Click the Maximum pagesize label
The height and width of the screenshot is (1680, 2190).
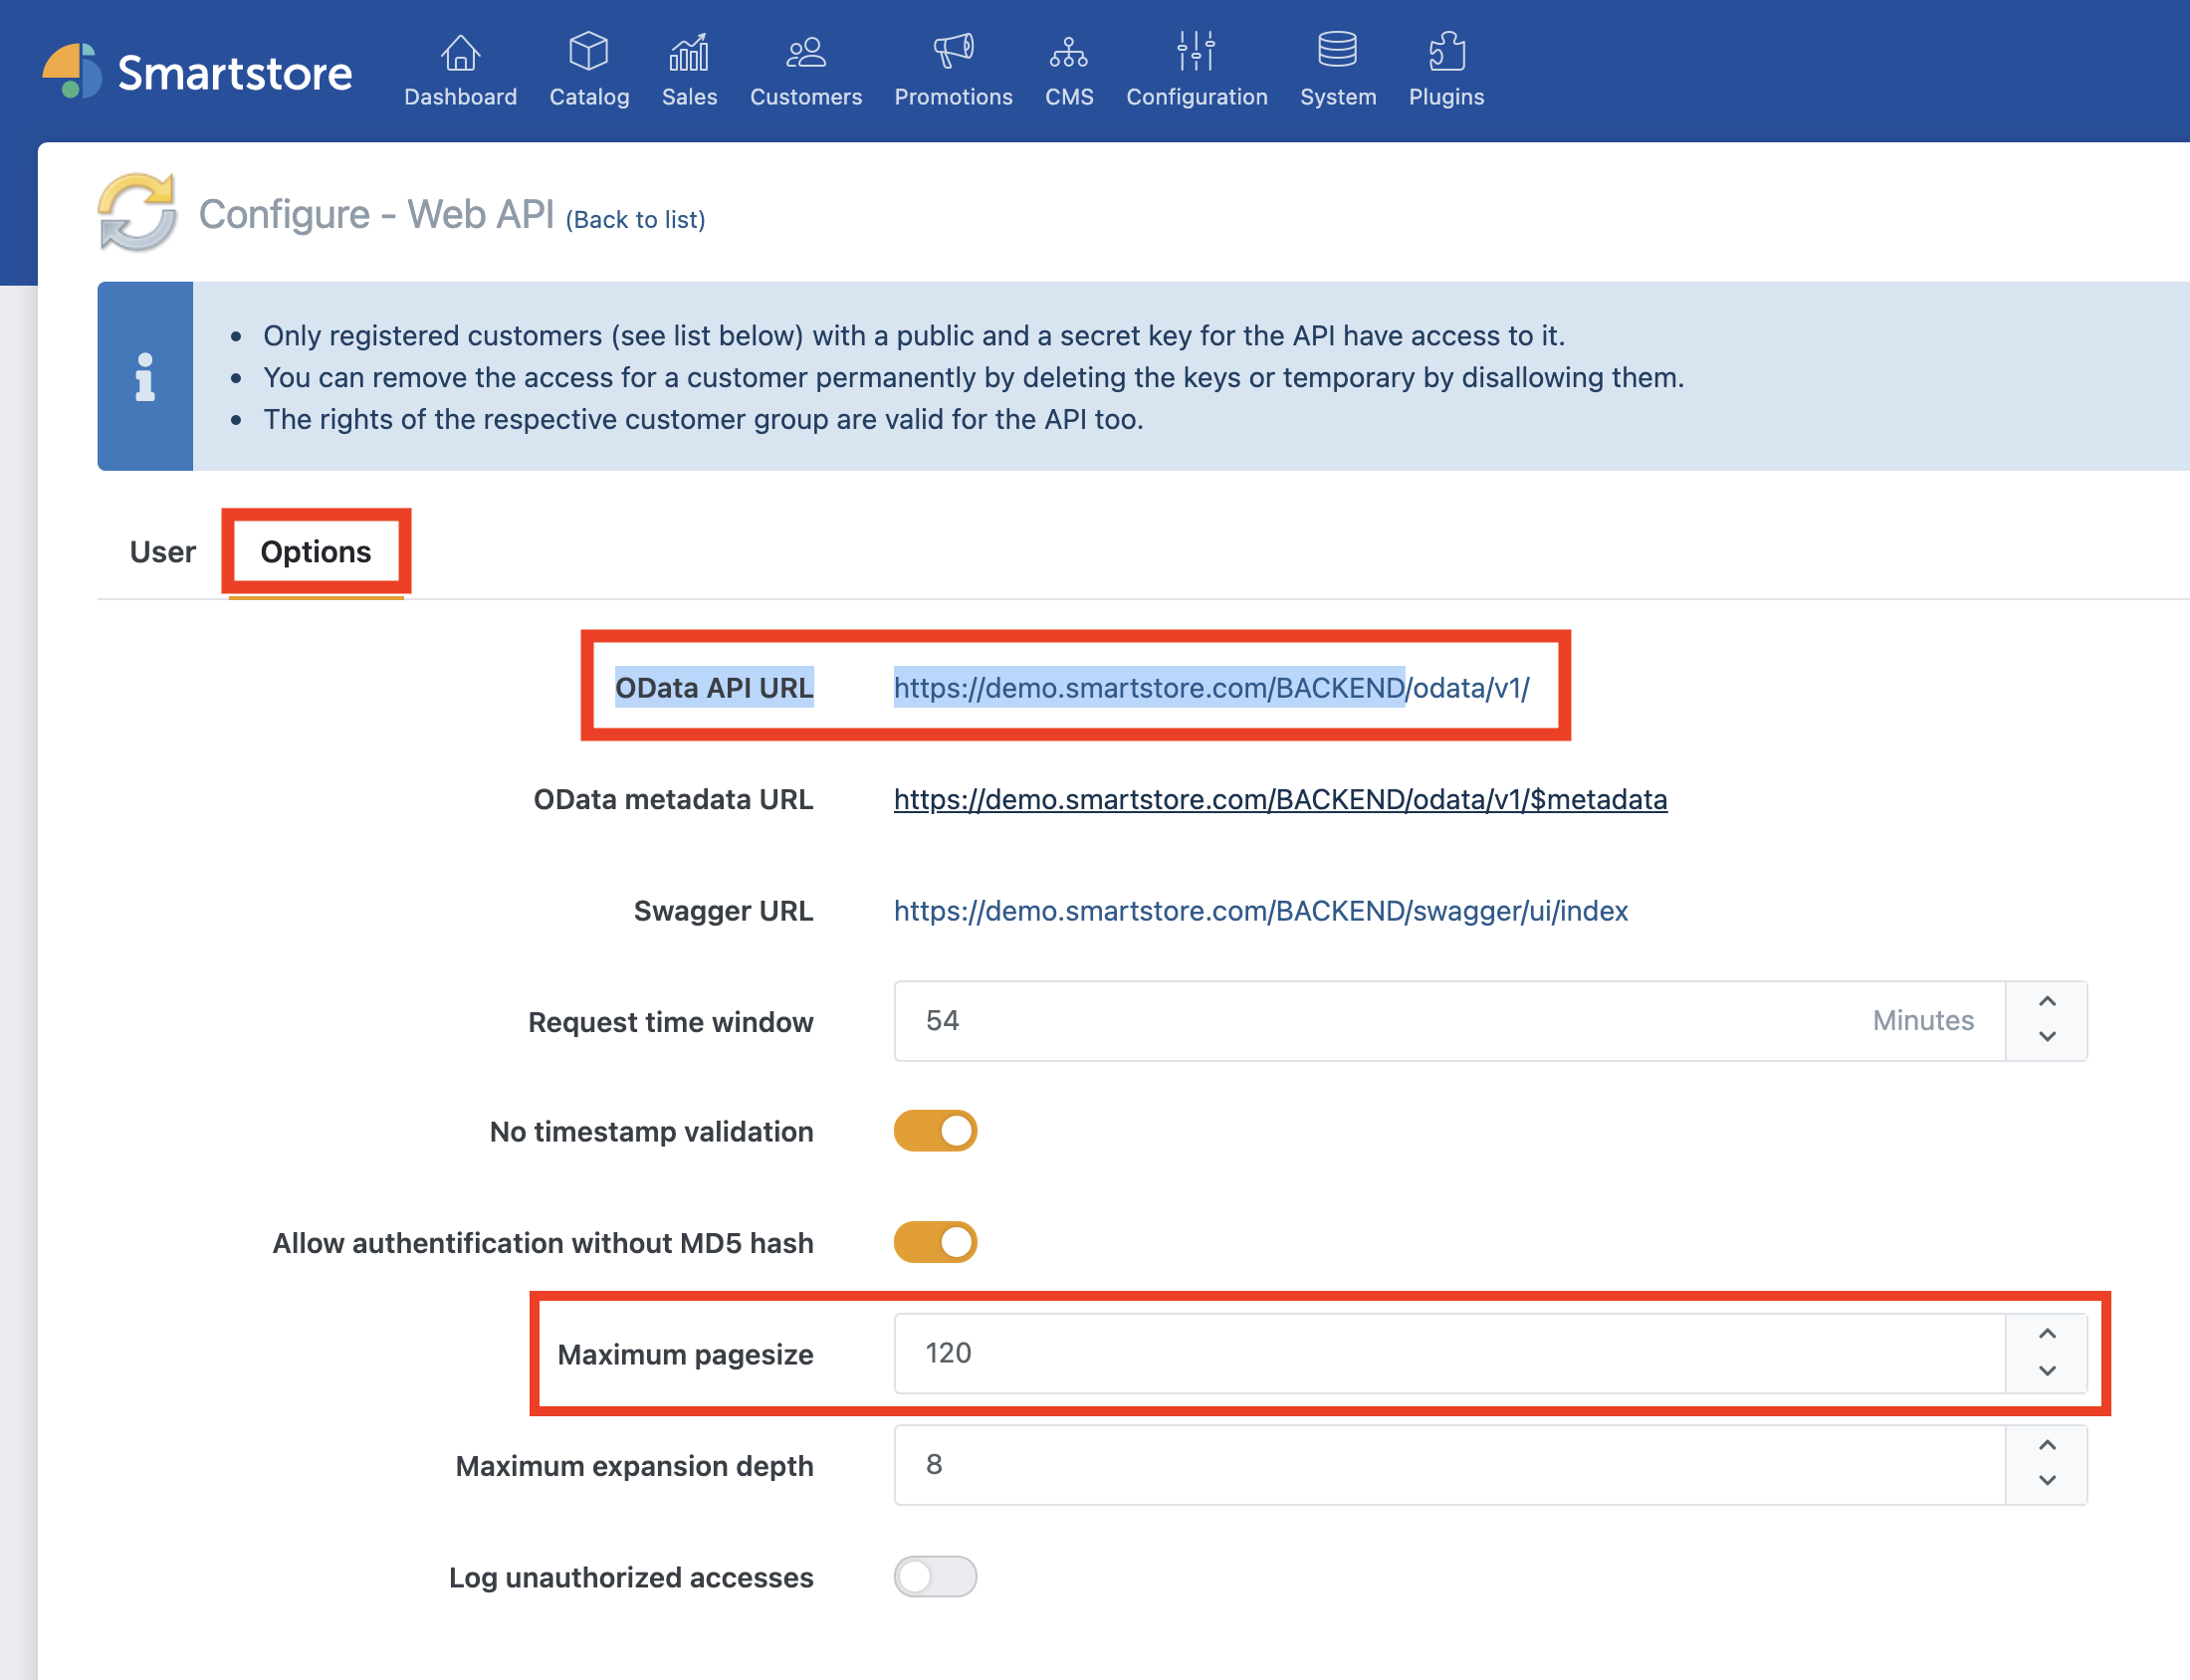click(x=685, y=1355)
